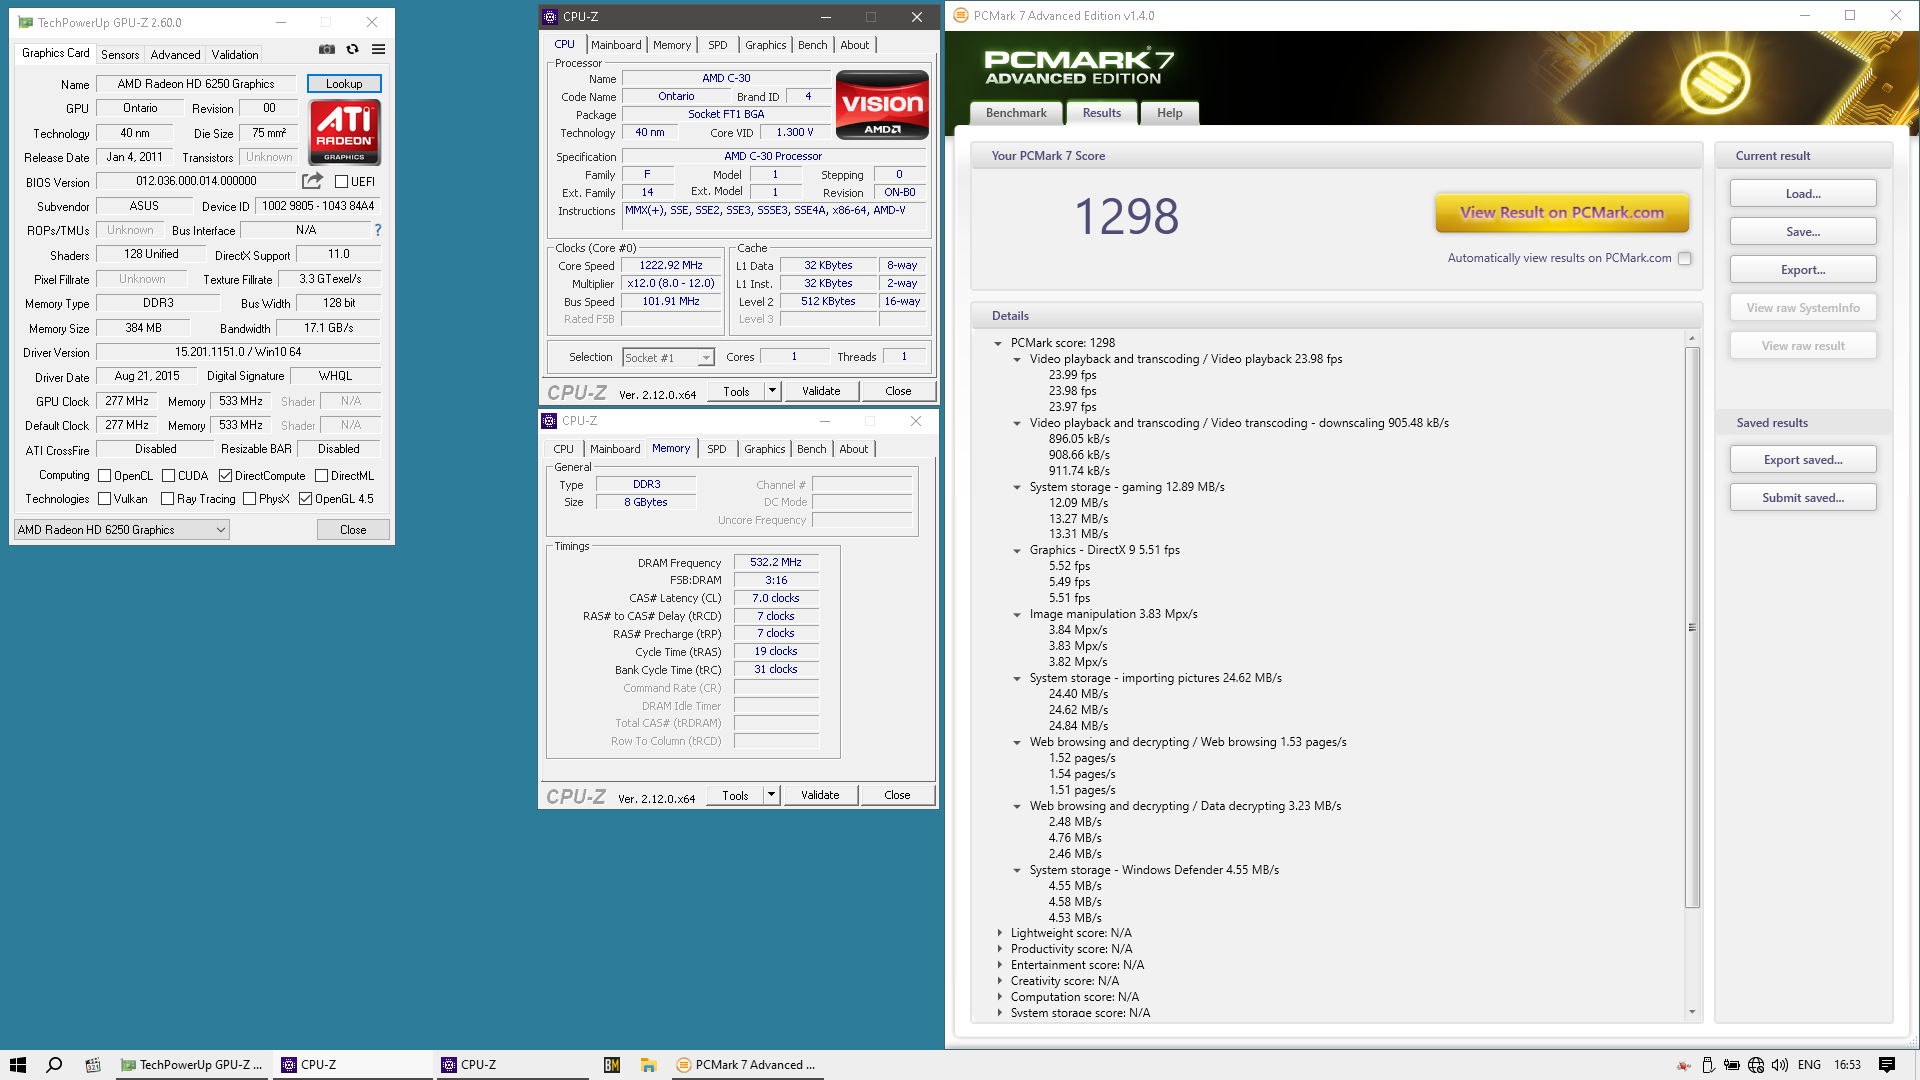Click the CPU-Z title bar icon of the upper window
Viewport: 1920px width, 1080px height.
click(550, 17)
